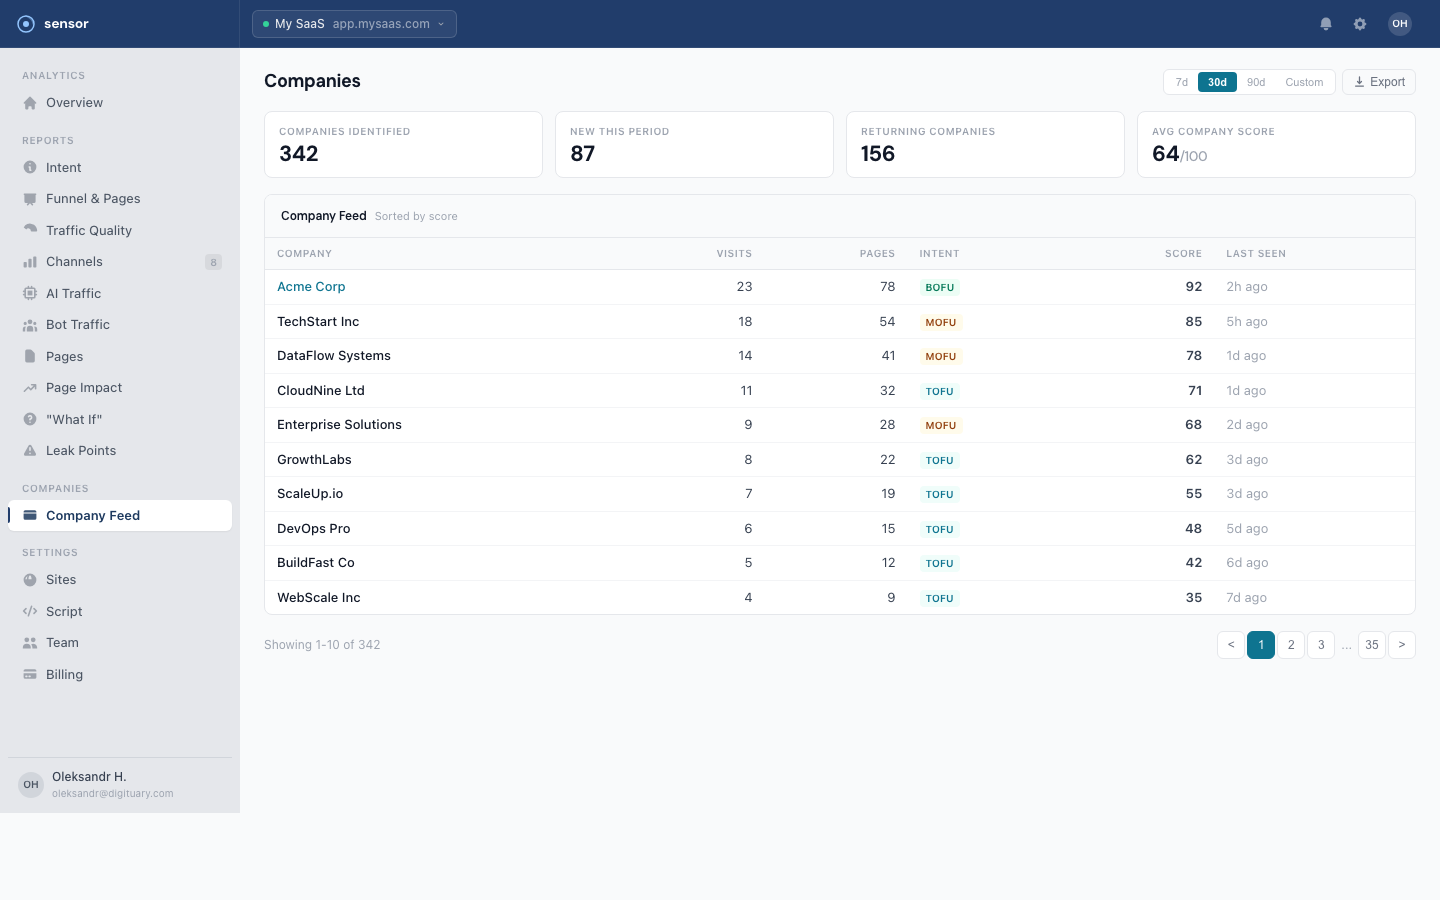Open the Intent report
The width and height of the screenshot is (1440, 900).
[63, 167]
